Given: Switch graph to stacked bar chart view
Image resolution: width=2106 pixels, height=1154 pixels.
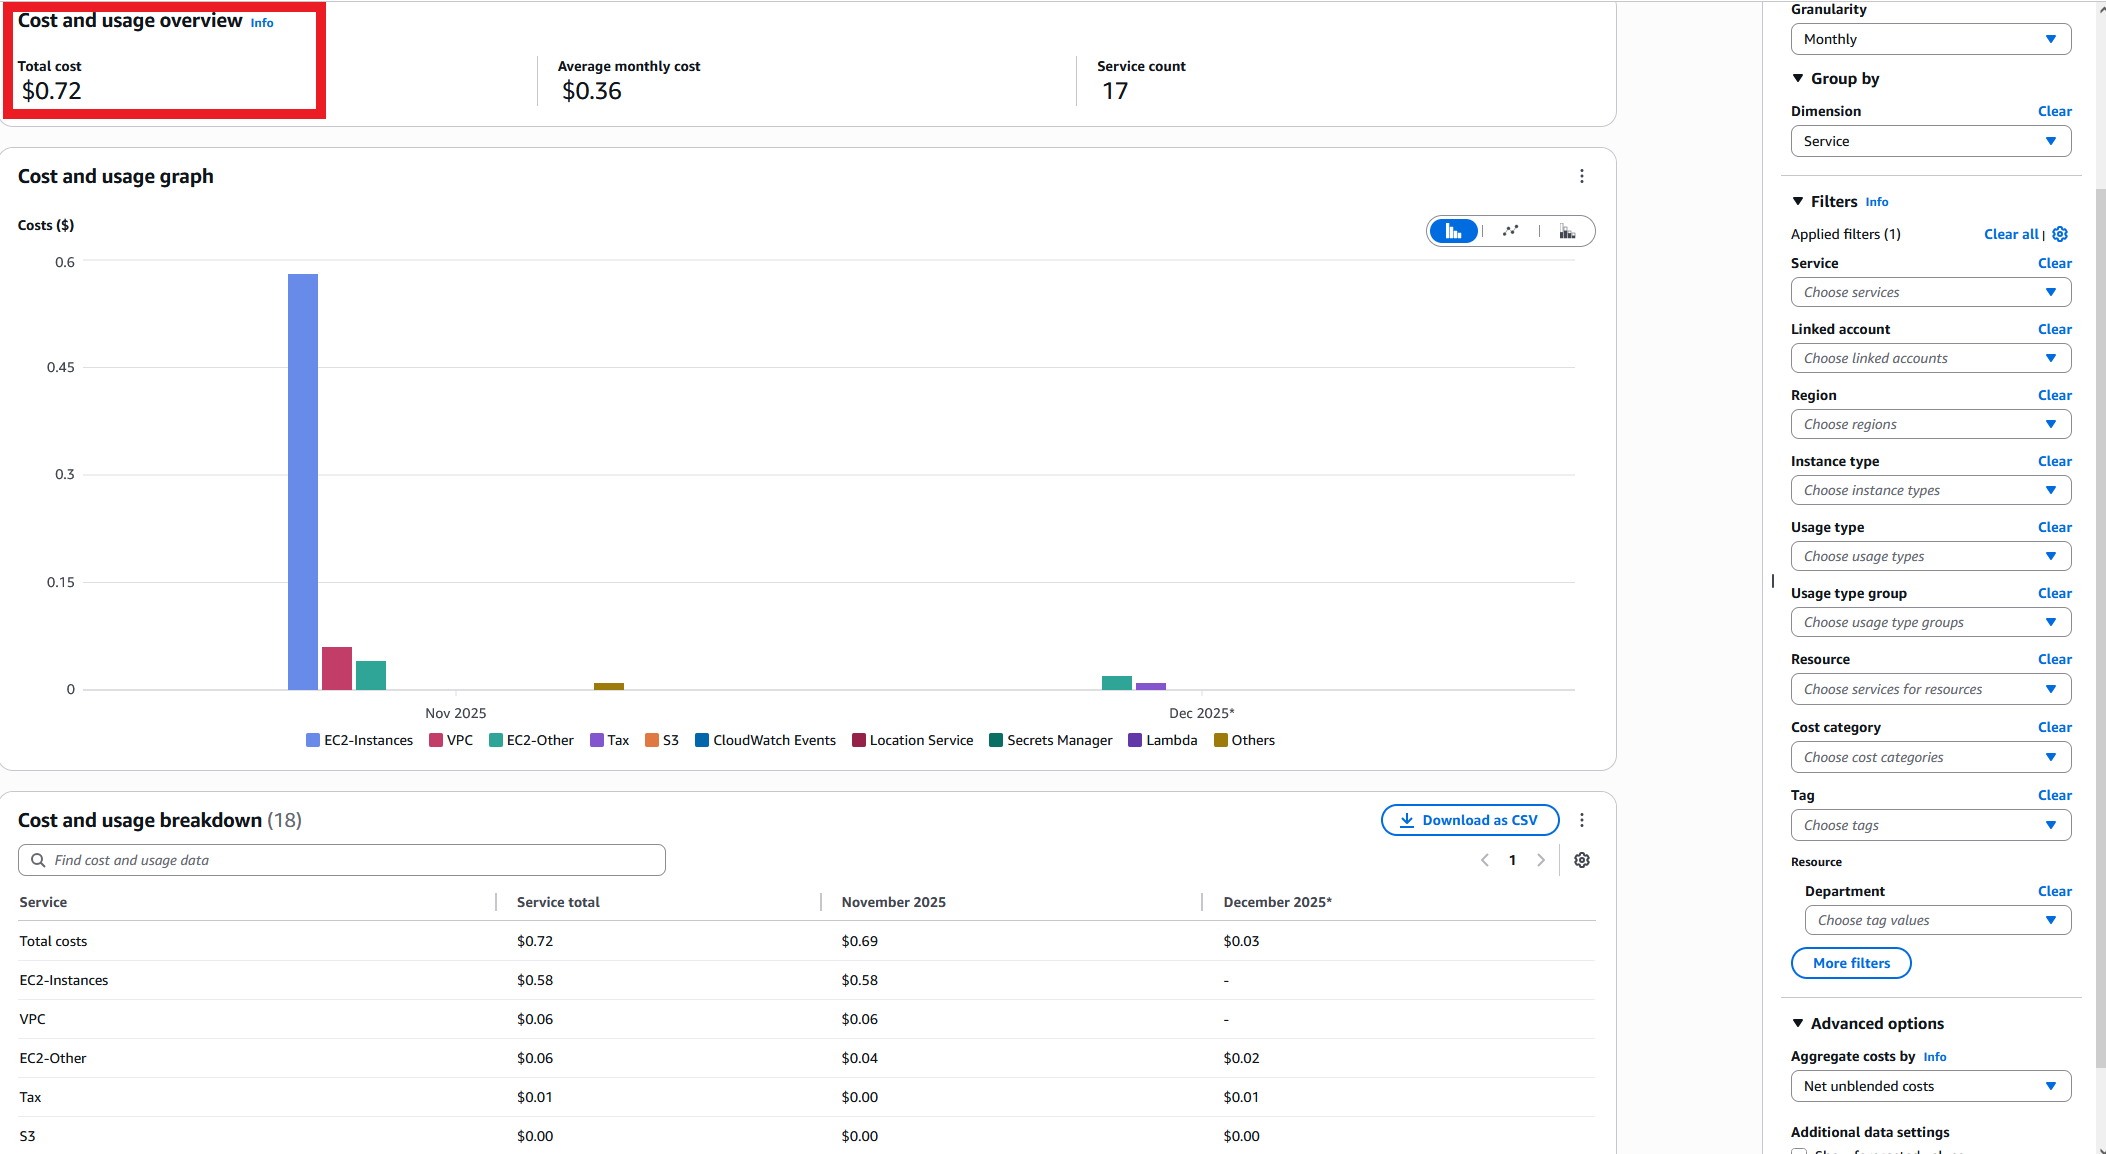Looking at the screenshot, I should tap(1567, 231).
